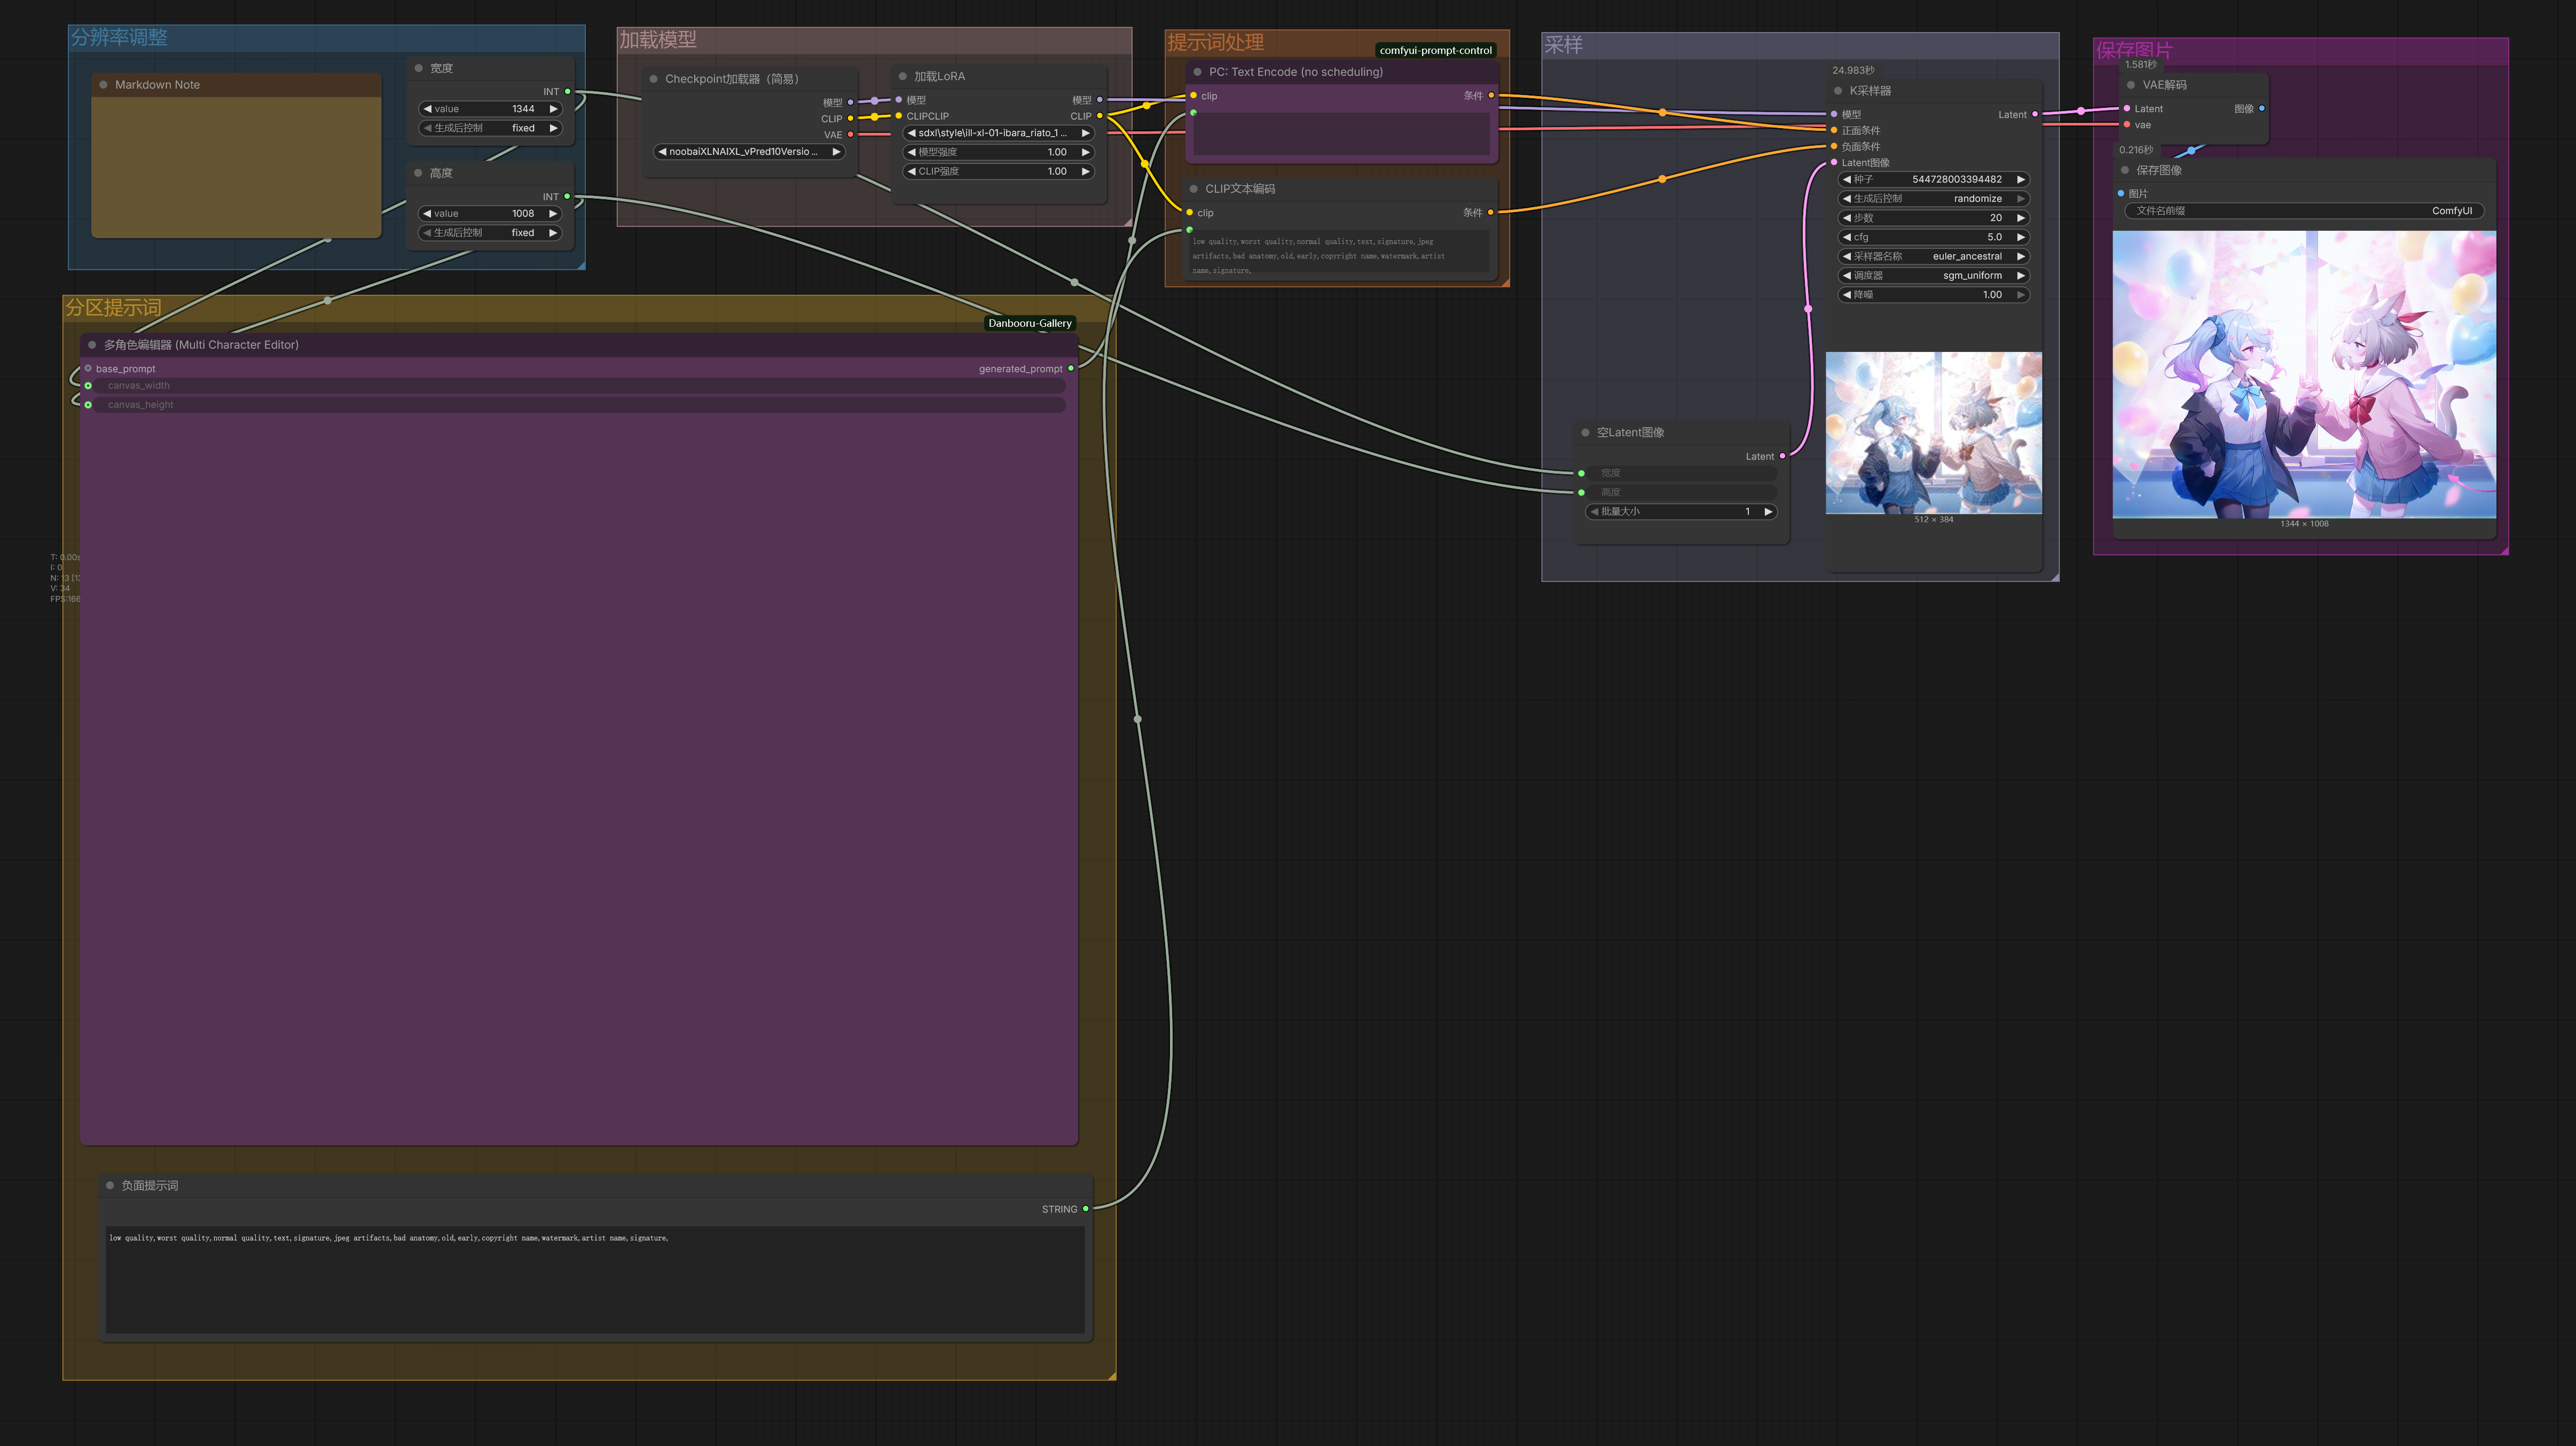The image size is (2576, 1446).
Task: Collapse the K采样器 node
Action: (1837, 90)
